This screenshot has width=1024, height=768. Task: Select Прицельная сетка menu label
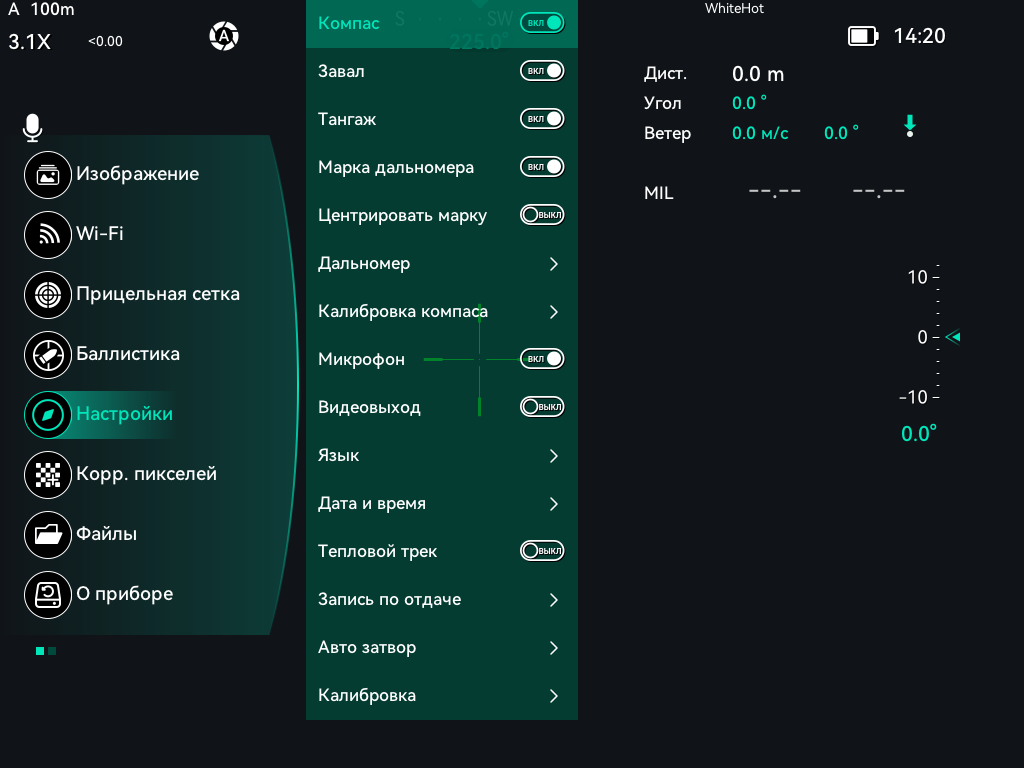158,294
